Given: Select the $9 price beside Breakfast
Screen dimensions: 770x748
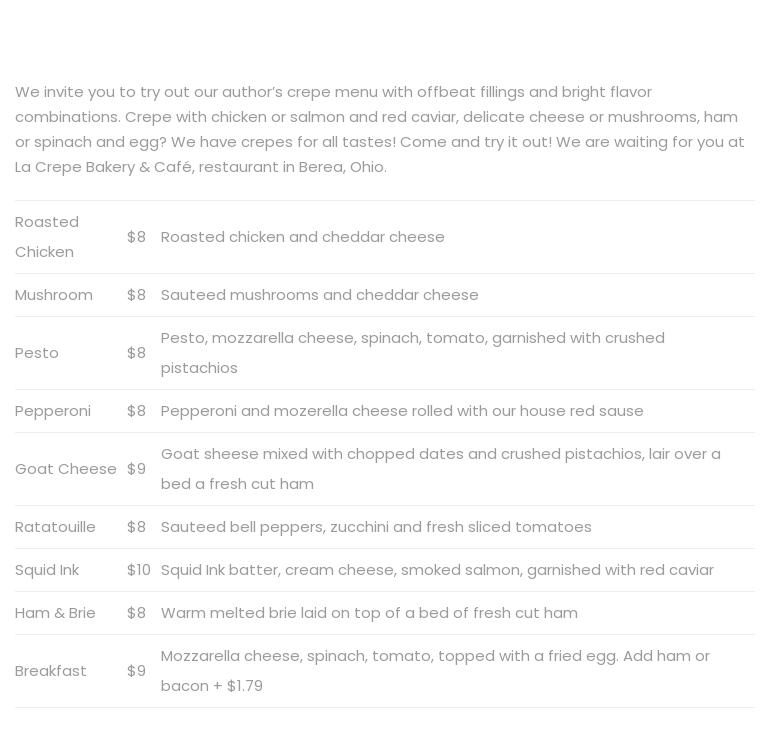Looking at the screenshot, I should [x=136, y=671].
